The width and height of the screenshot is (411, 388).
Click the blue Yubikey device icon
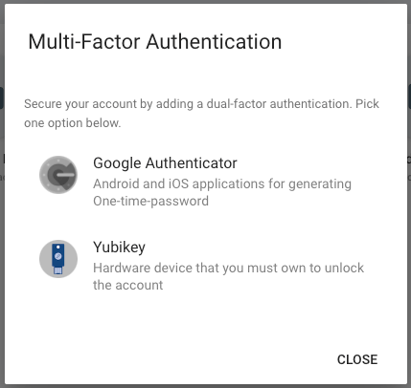(x=58, y=259)
